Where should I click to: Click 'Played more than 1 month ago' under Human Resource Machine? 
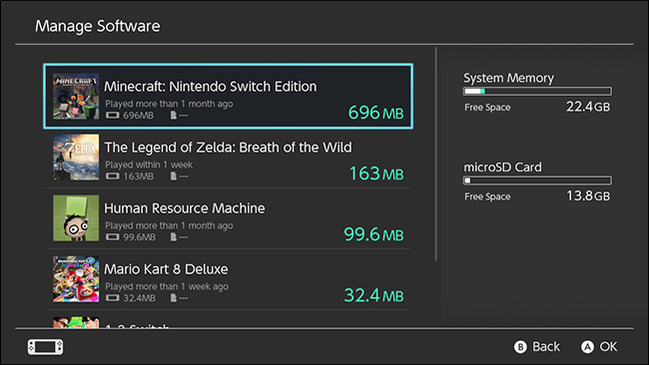(169, 226)
